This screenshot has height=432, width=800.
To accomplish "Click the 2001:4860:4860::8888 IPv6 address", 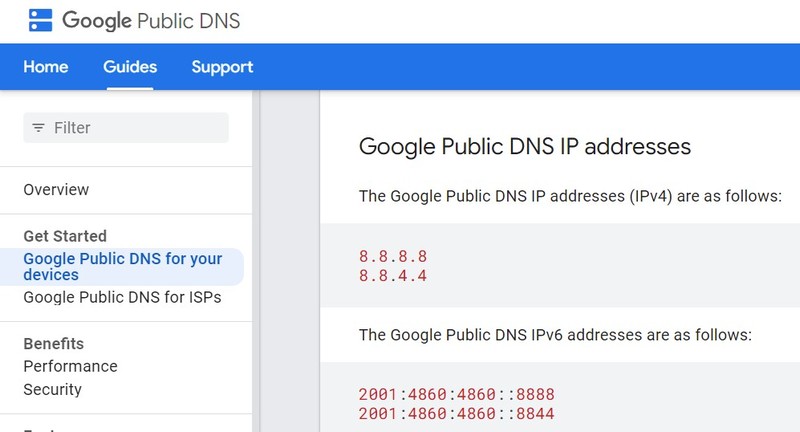I will (x=456, y=394).
